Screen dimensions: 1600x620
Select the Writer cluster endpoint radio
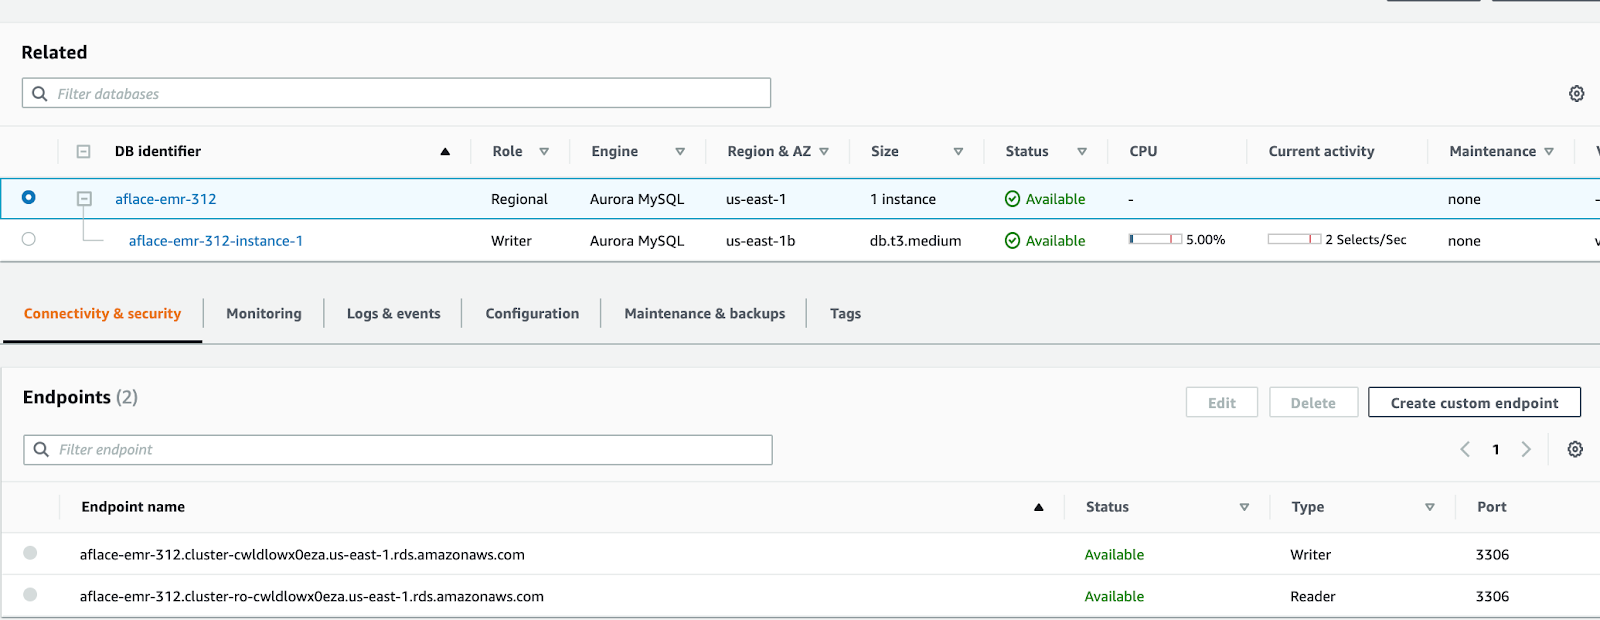point(30,552)
